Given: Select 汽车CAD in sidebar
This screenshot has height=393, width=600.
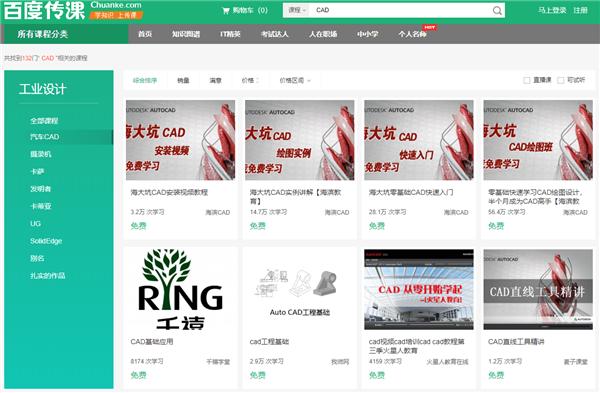Looking at the screenshot, I should 44,137.
